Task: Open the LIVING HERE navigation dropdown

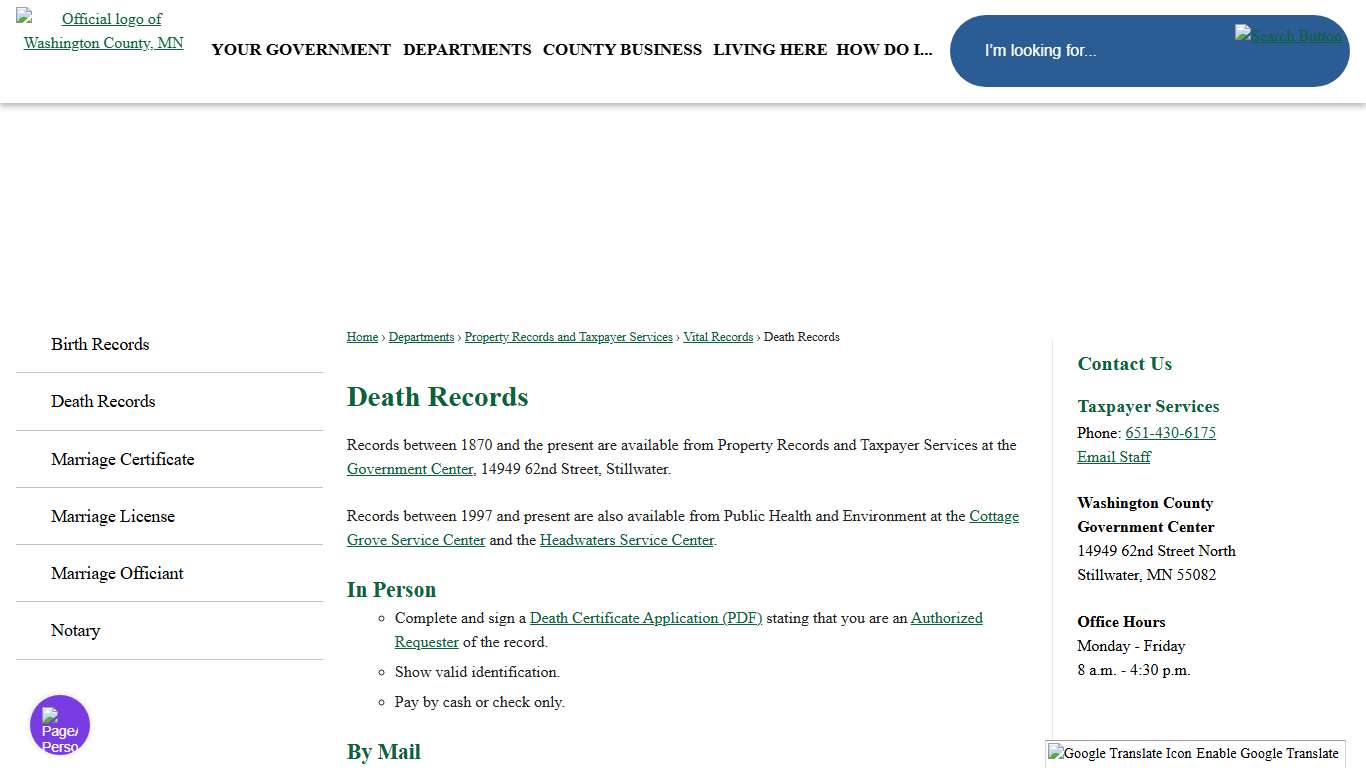Action: 770,49
